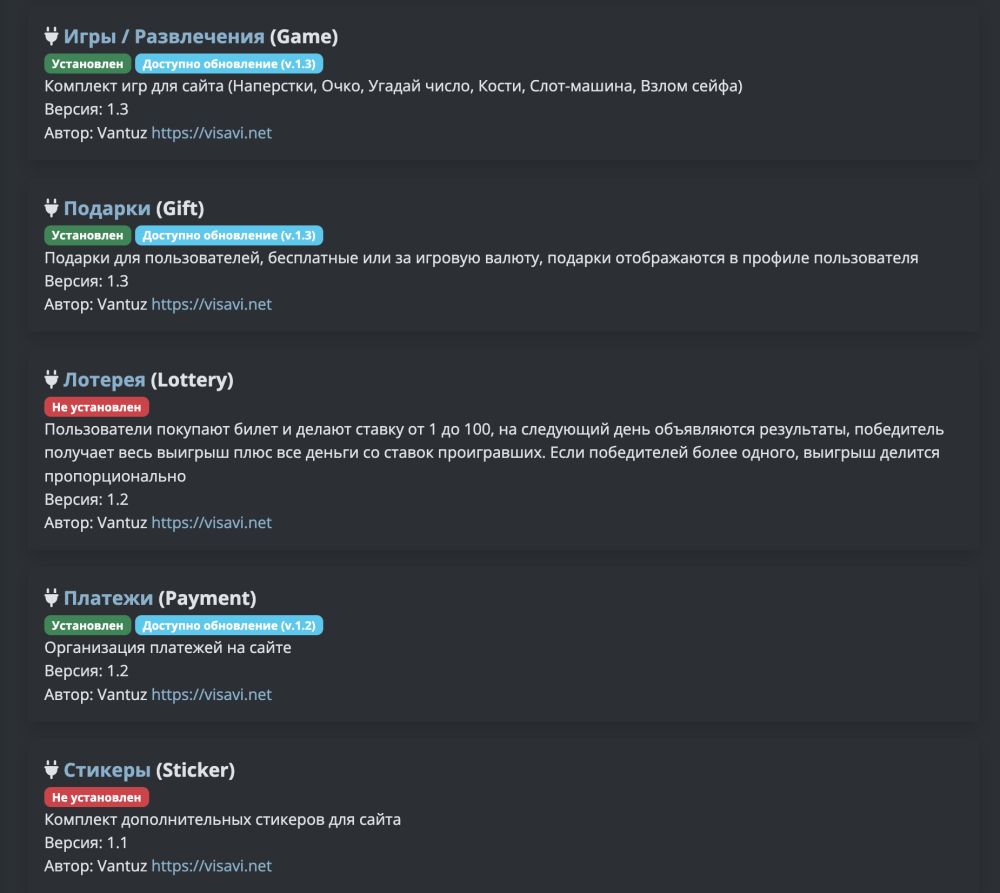Image resolution: width=1000 pixels, height=893 pixels.
Task: Click the Payment update v.1.2 badge
Action: [x=229, y=625]
